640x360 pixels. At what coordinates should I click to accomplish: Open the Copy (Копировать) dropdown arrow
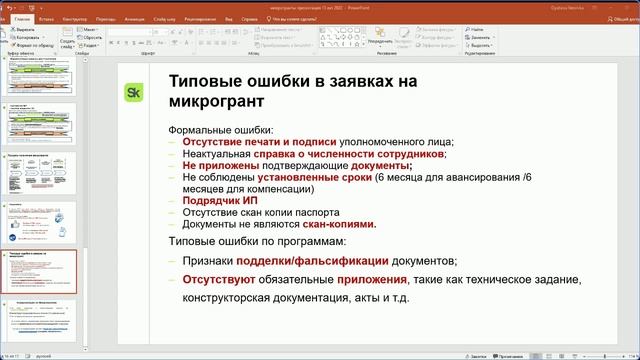tap(44, 37)
